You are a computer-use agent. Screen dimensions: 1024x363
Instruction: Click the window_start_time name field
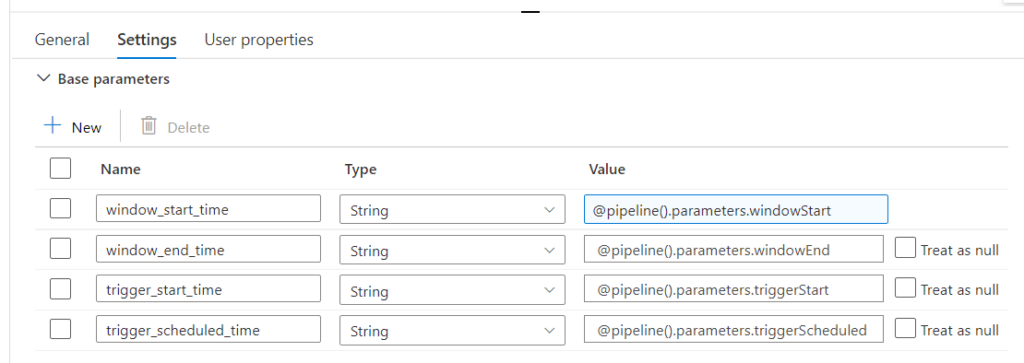point(208,209)
